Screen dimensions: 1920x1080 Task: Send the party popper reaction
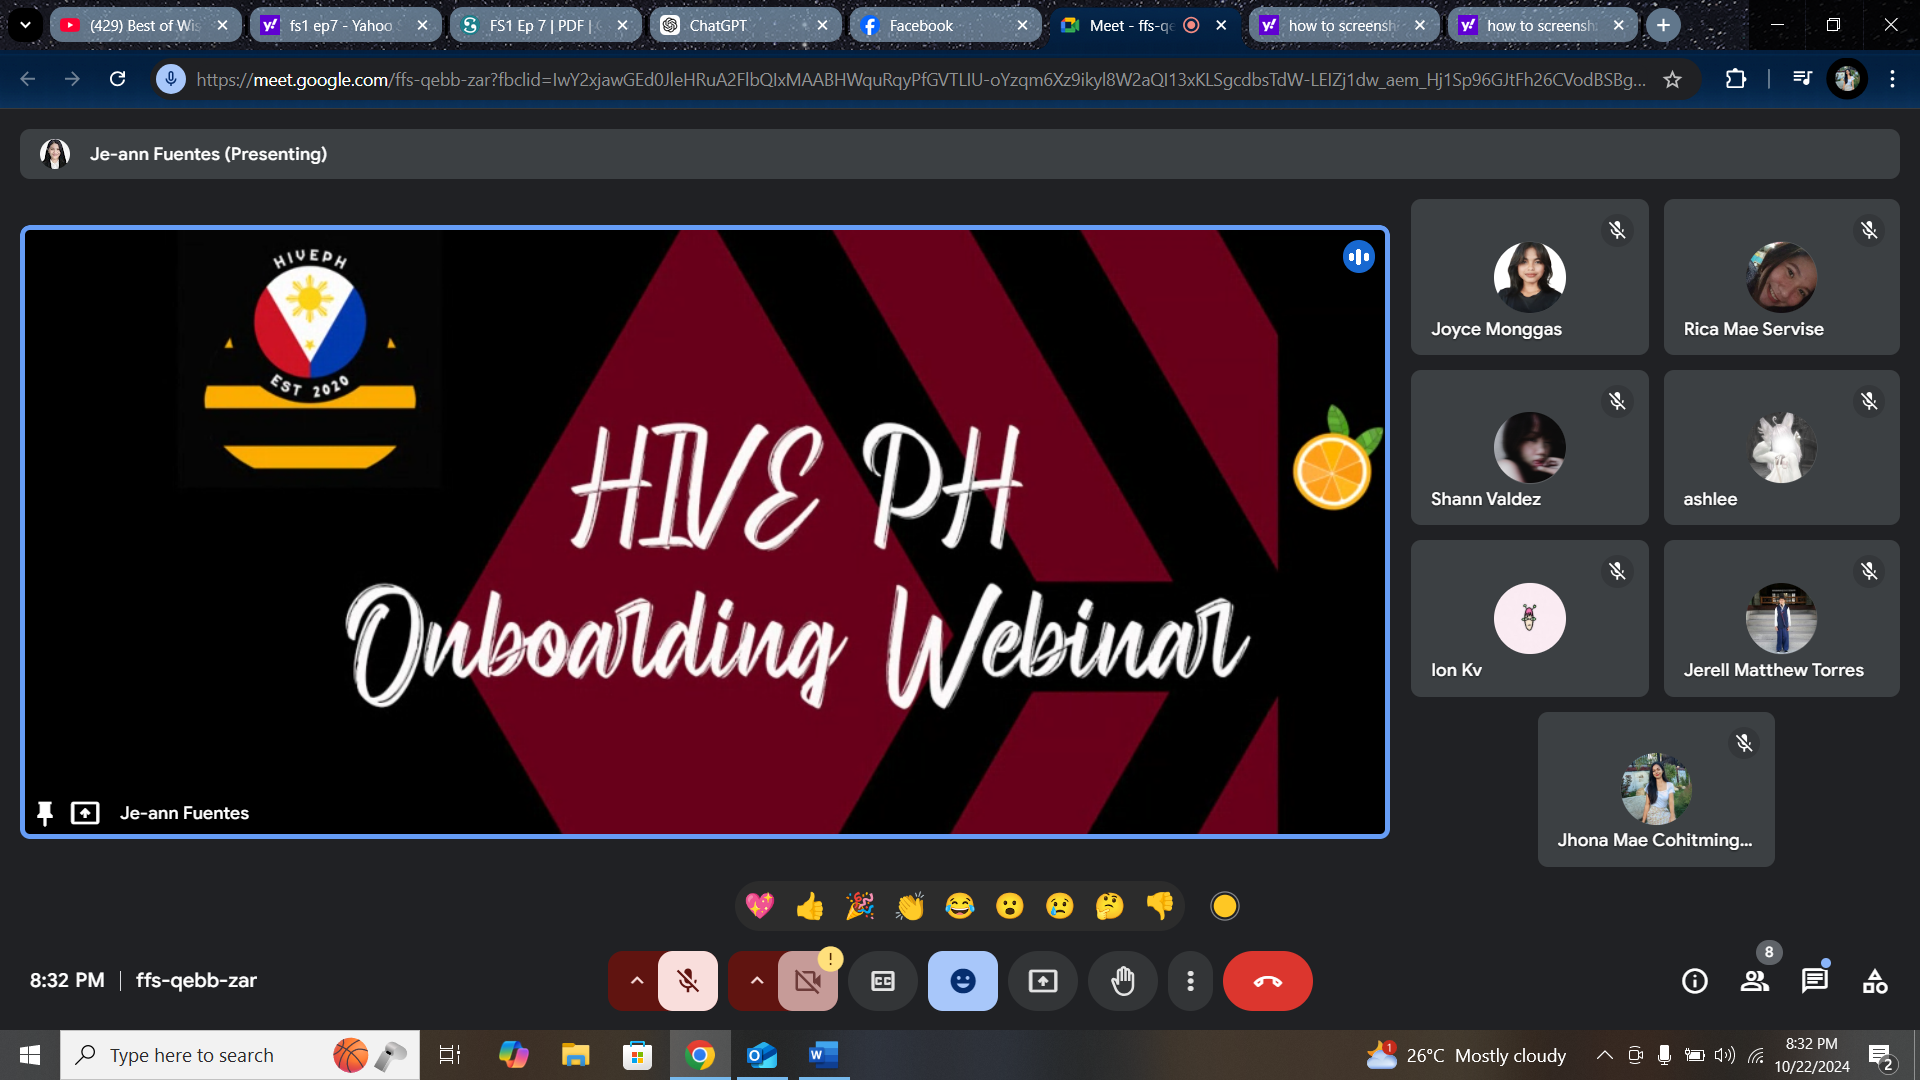point(860,906)
